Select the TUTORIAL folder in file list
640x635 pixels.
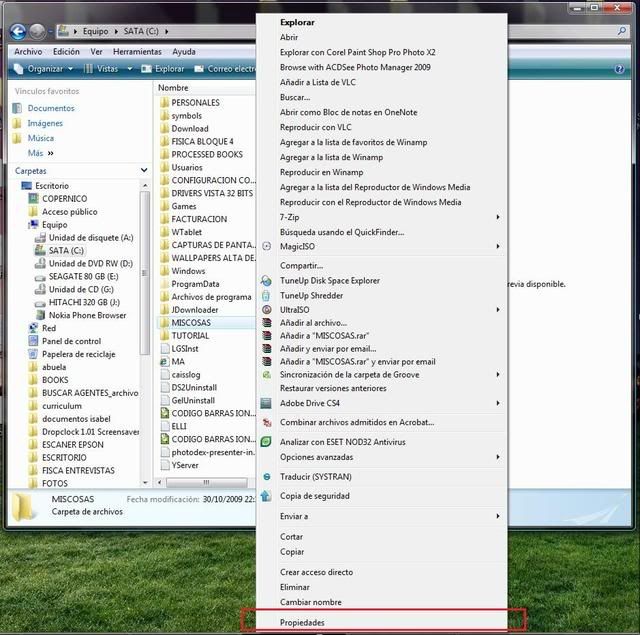[190, 336]
